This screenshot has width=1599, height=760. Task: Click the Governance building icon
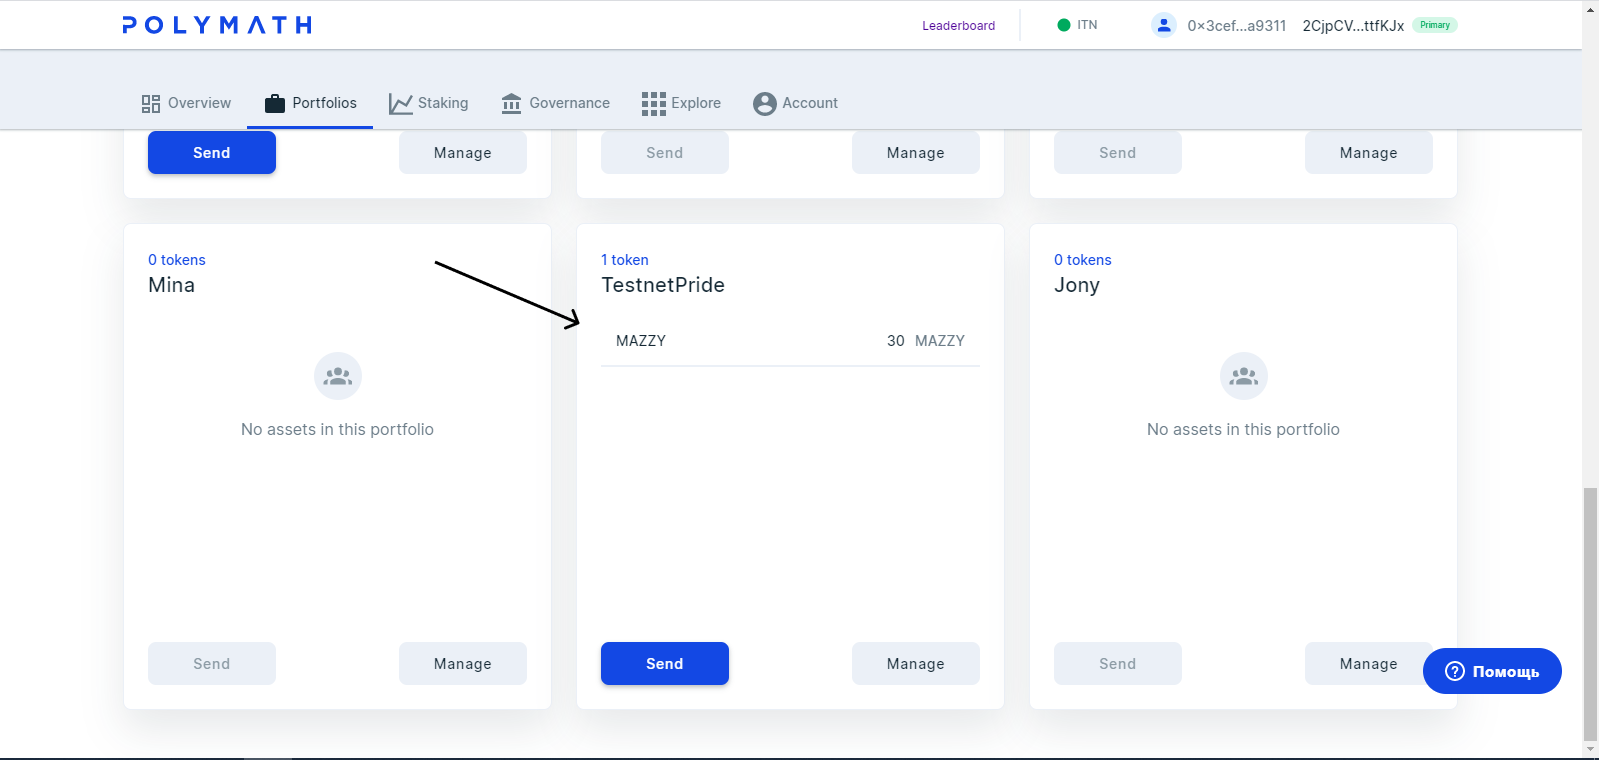(512, 104)
